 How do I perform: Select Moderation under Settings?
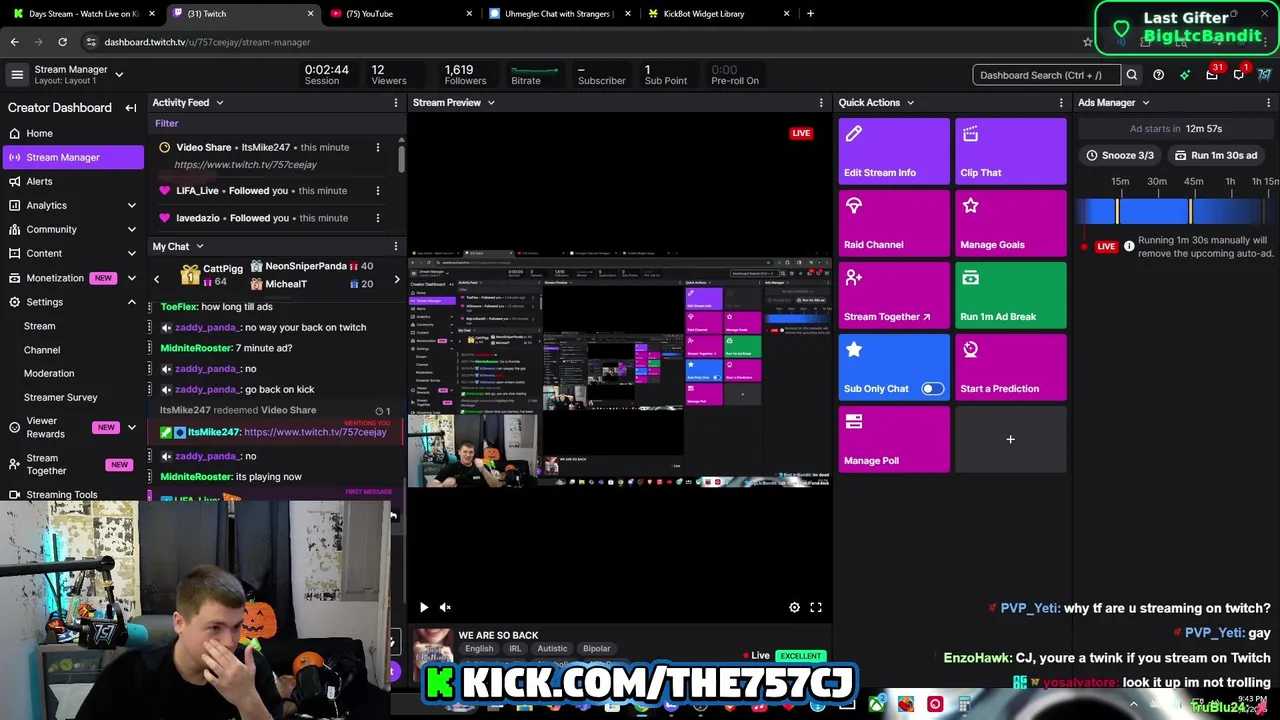49,374
